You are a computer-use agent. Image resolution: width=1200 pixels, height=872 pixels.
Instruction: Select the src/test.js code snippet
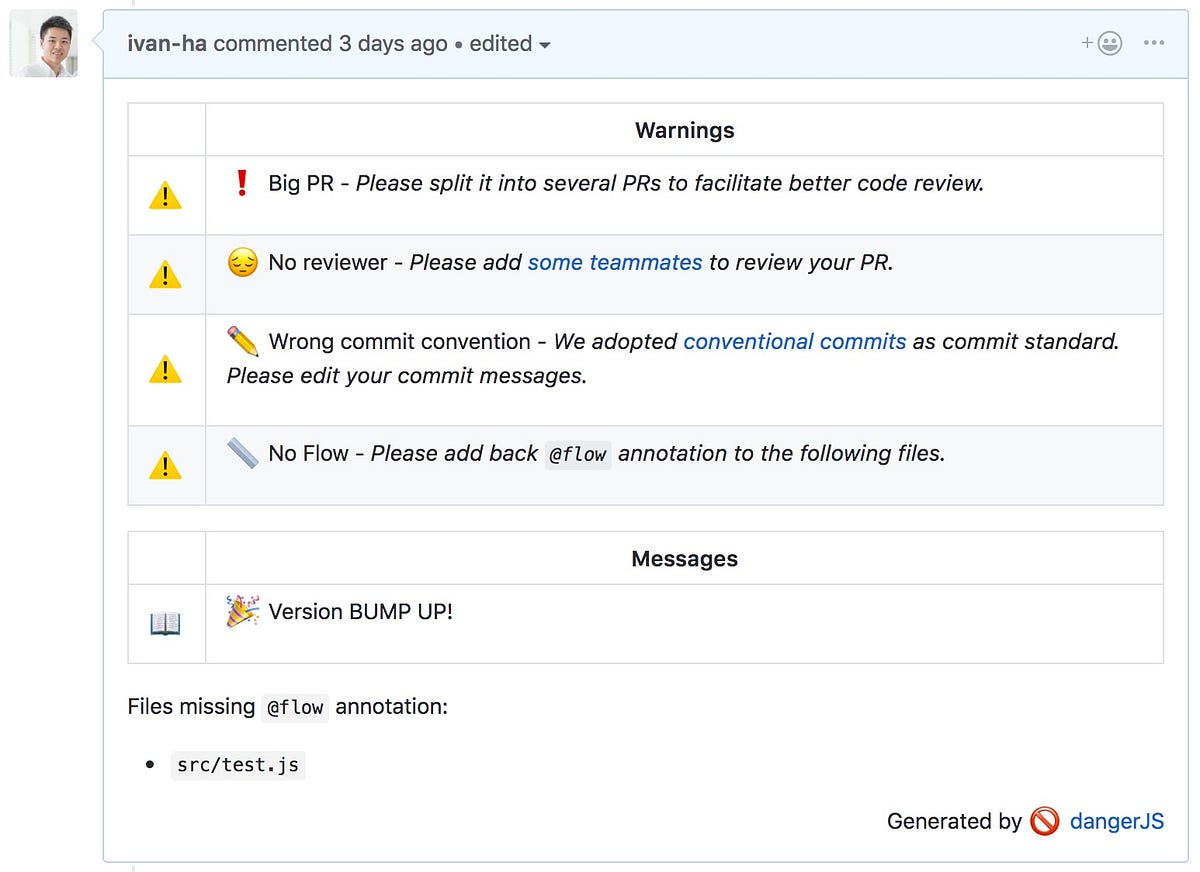(x=238, y=764)
